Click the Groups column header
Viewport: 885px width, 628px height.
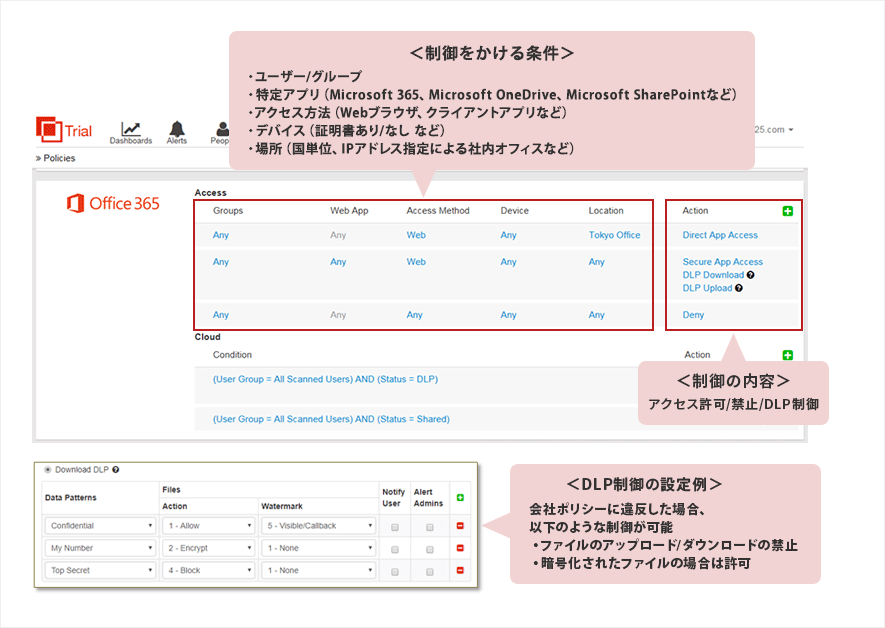(x=228, y=210)
